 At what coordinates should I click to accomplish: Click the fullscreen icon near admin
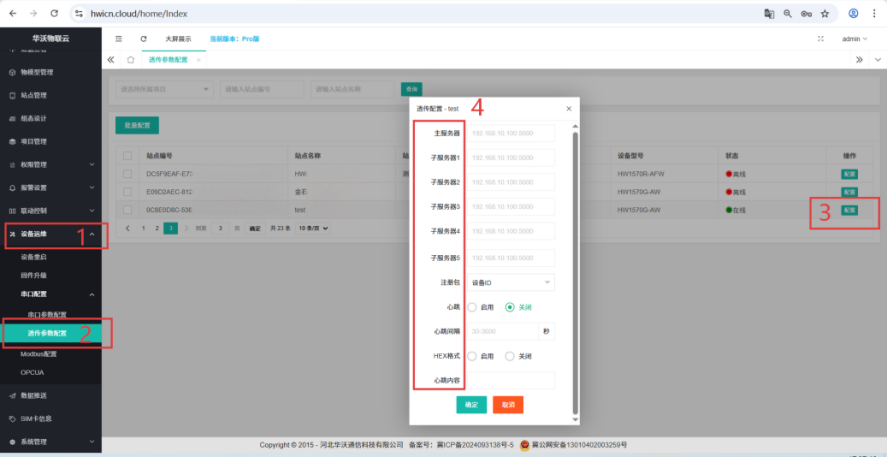(821, 39)
